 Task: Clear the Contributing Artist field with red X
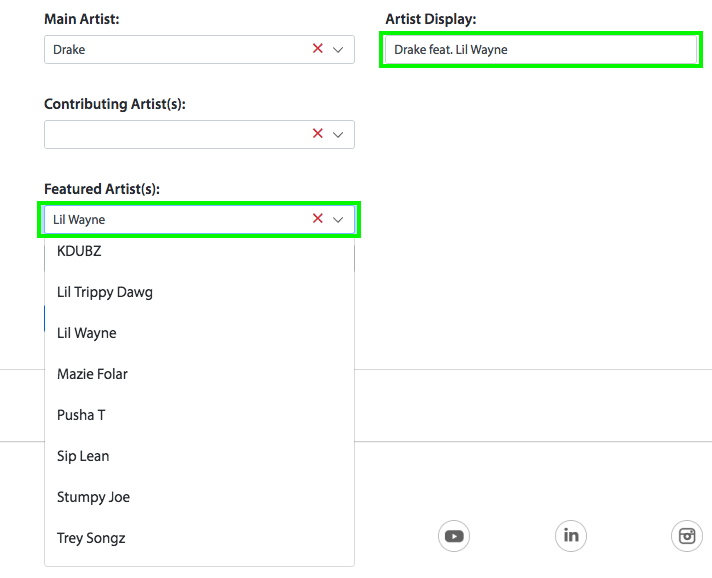[318, 133]
